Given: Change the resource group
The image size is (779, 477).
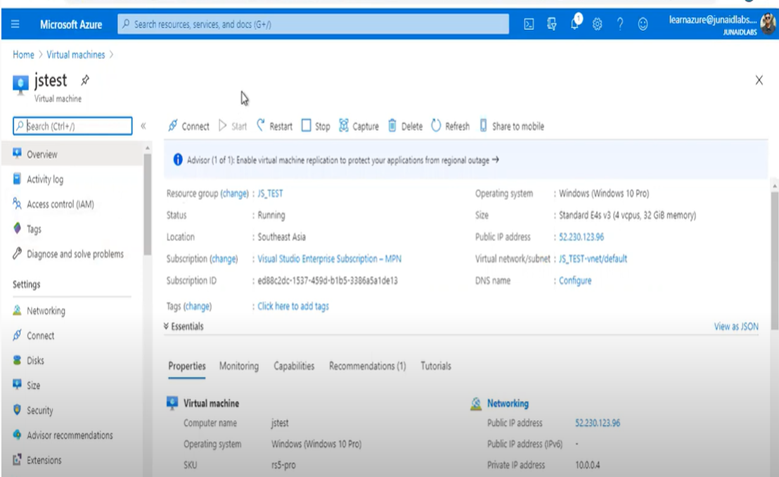Looking at the screenshot, I should (234, 193).
